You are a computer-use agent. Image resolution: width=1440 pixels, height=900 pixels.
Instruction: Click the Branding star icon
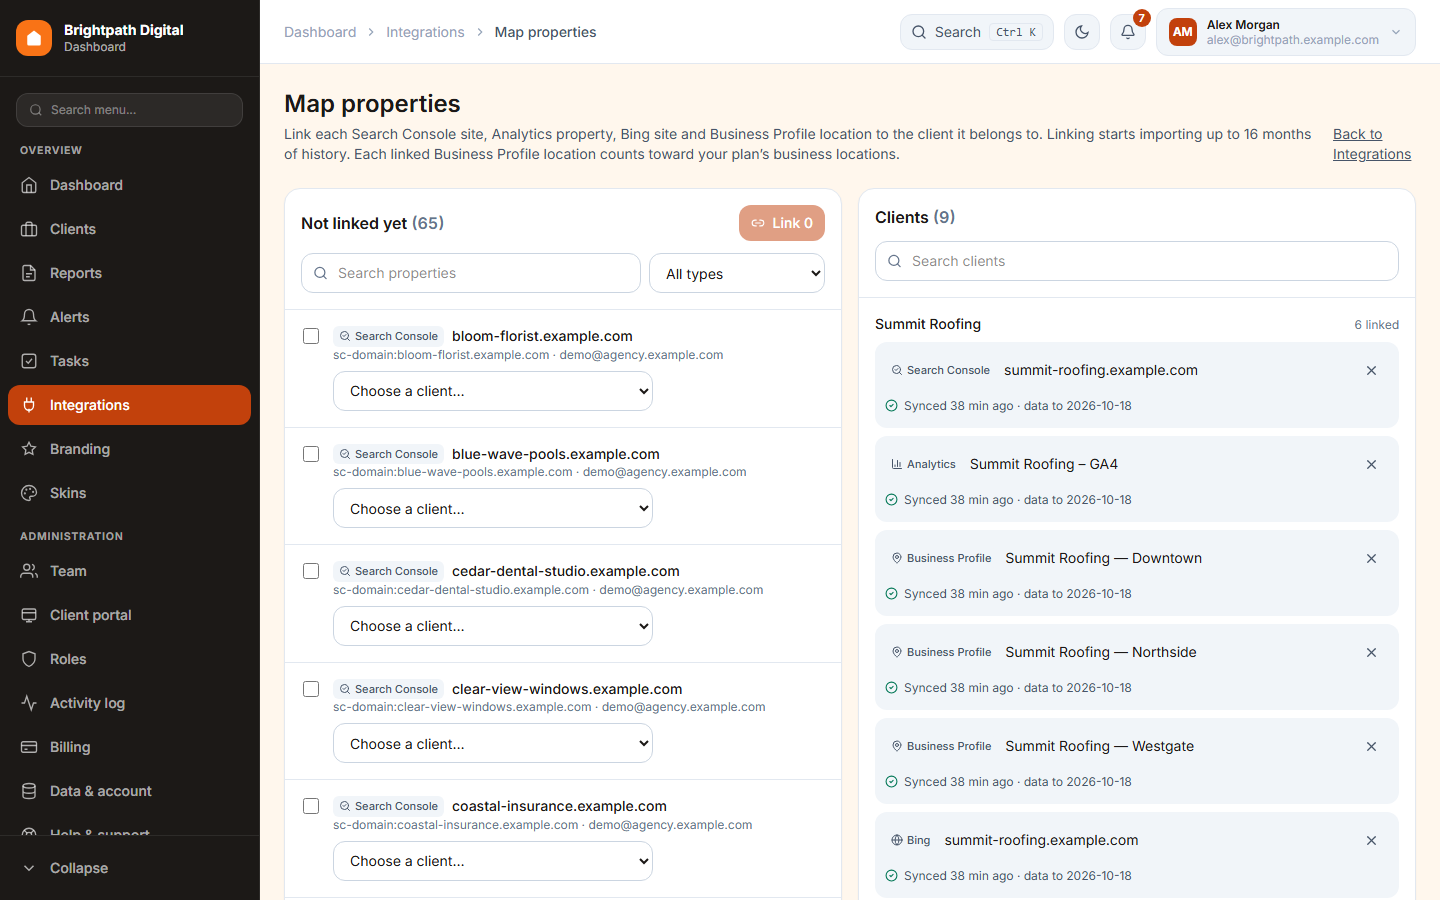29,449
